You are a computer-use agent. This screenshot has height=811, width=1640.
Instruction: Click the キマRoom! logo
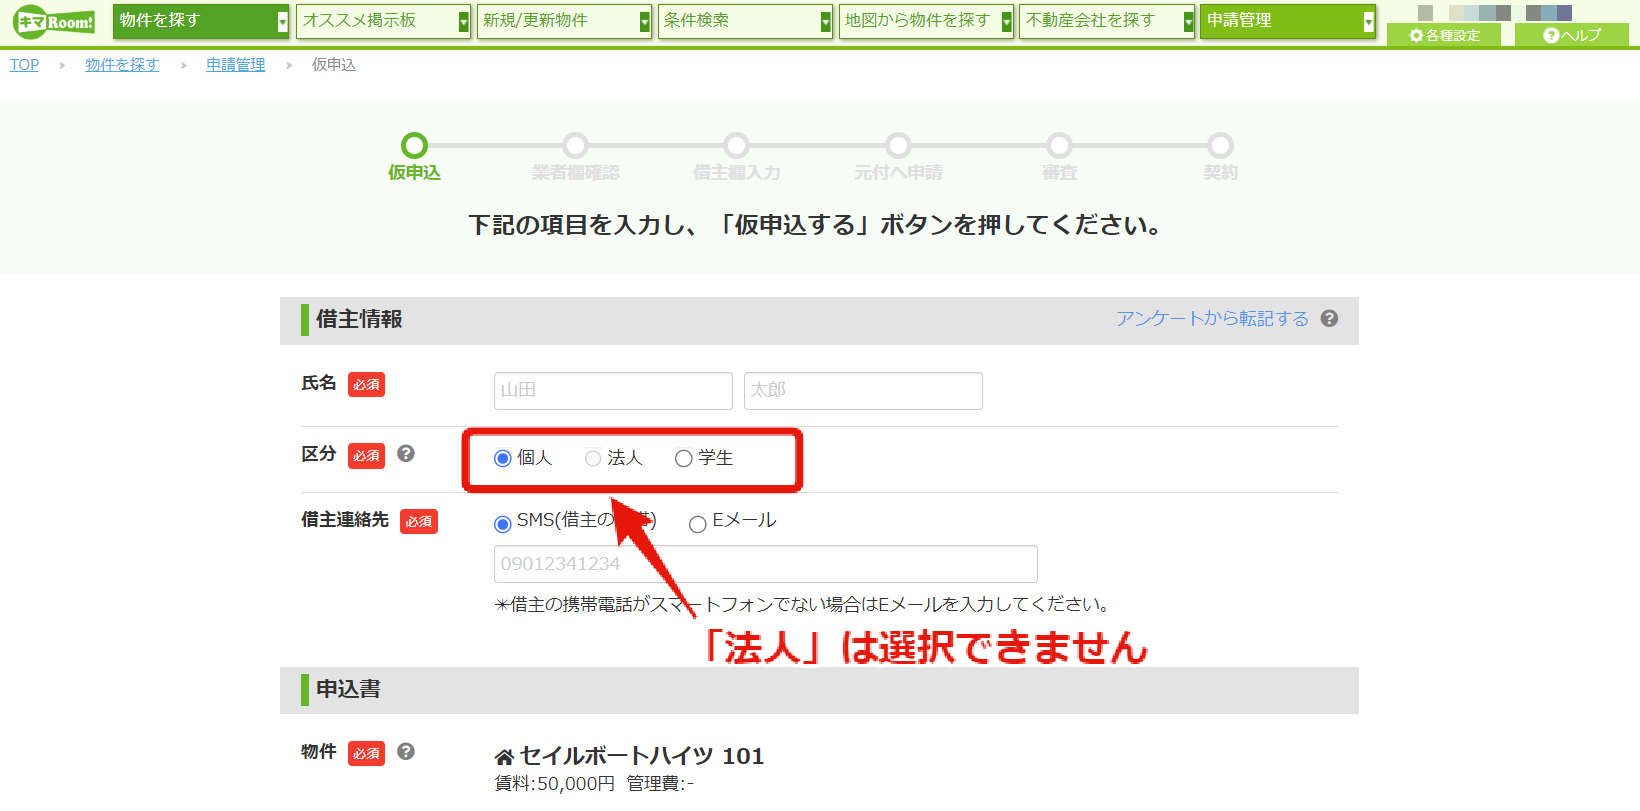[x=55, y=21]
